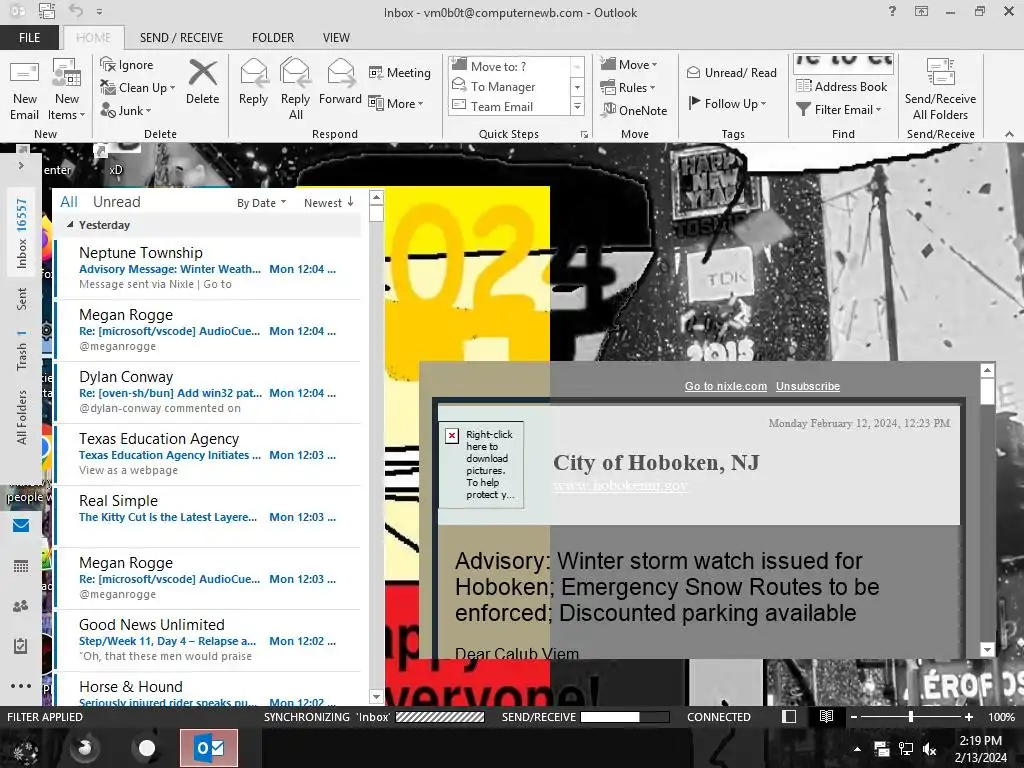Reply to the selected email
Viewport: 1024px width, 768px height.
tap(253, 82)
